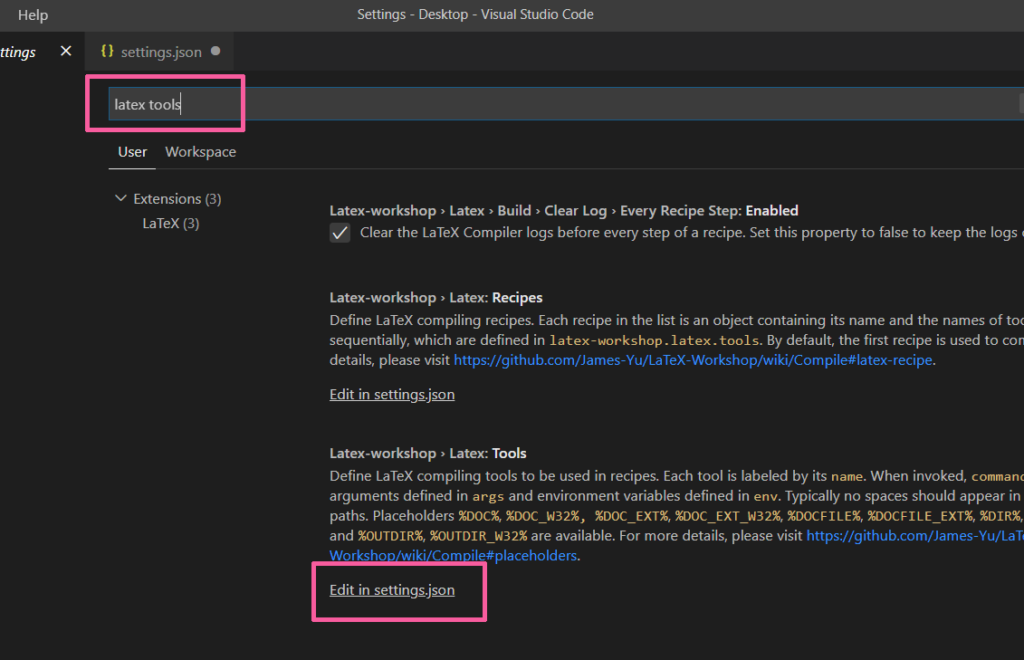Click the unsaved dot on settings.json tab
The height and width of the screenshot is (660, 1024).
[216, 51]
